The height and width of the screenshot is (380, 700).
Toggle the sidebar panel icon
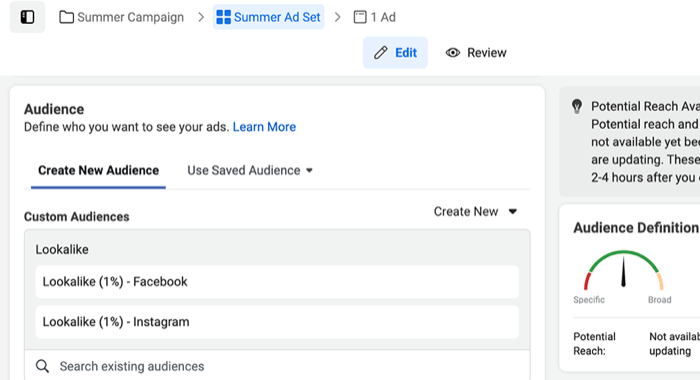(27, 17)
